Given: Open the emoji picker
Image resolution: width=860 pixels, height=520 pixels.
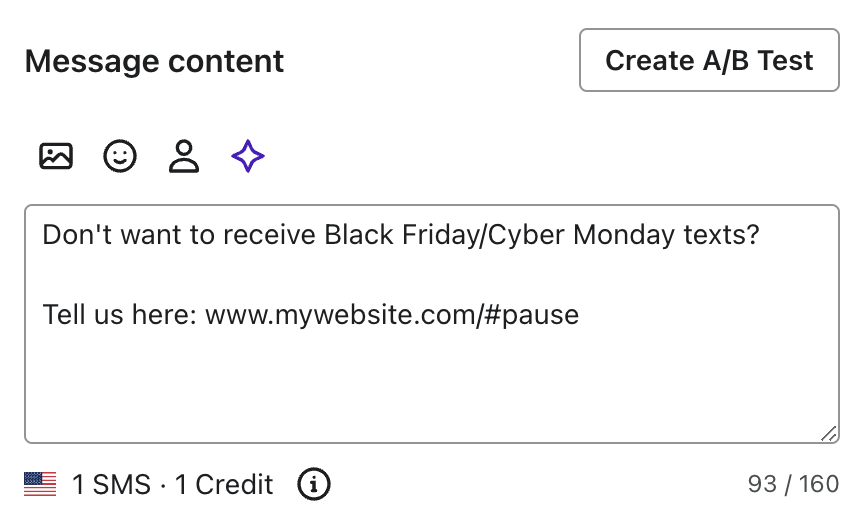Looking at the screenshot, I should click(x=120, y=156).
